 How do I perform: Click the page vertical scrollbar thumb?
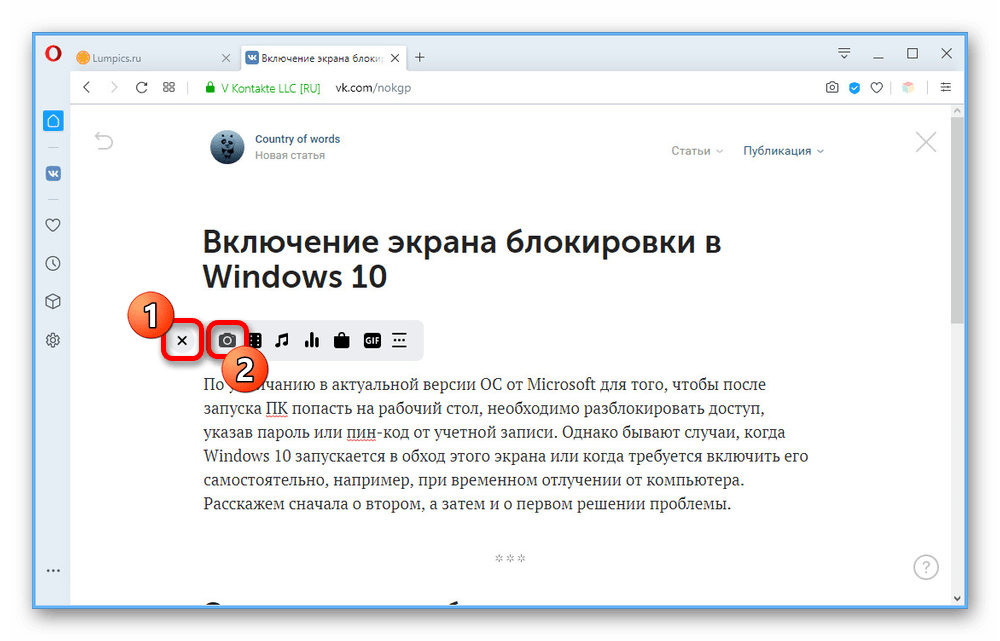click(x=957, y=220)
